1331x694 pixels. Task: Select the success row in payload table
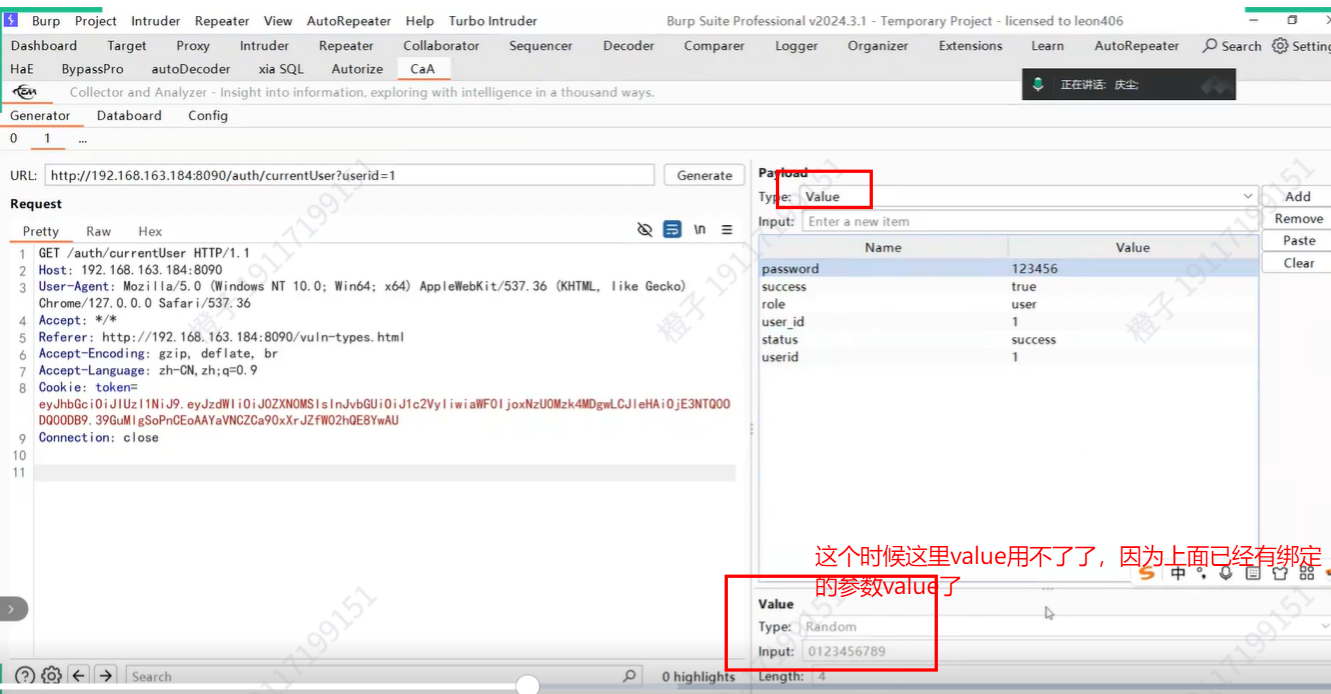coord(1008,286)
